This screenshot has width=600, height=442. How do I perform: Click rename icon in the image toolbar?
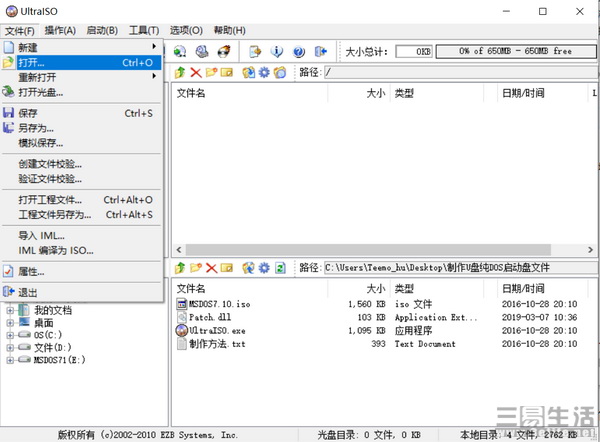pos(227,72)
